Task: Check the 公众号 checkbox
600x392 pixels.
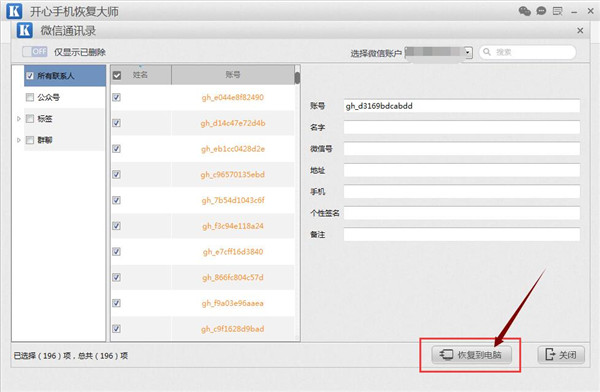Action: 30,97
